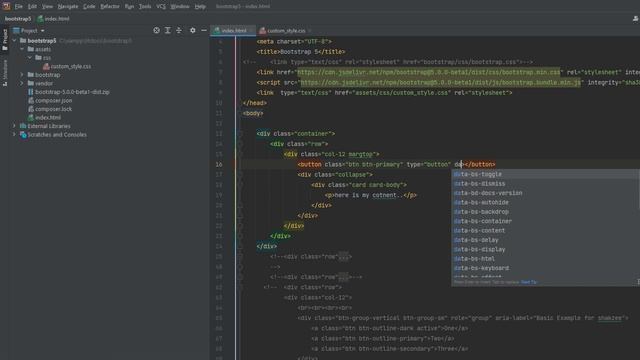Screen dimensions: 640x360
Task: Open the jsdelivr bootstrap.bundle.min.js URL link
Action: 440,82
